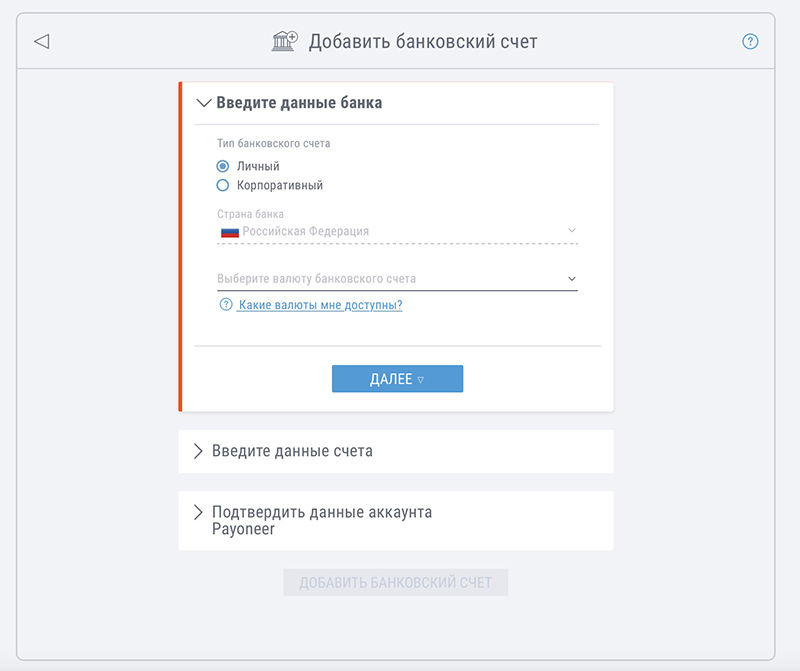Click the question icon beside currencies link
The image size is (800, 671).
[226, 305]
